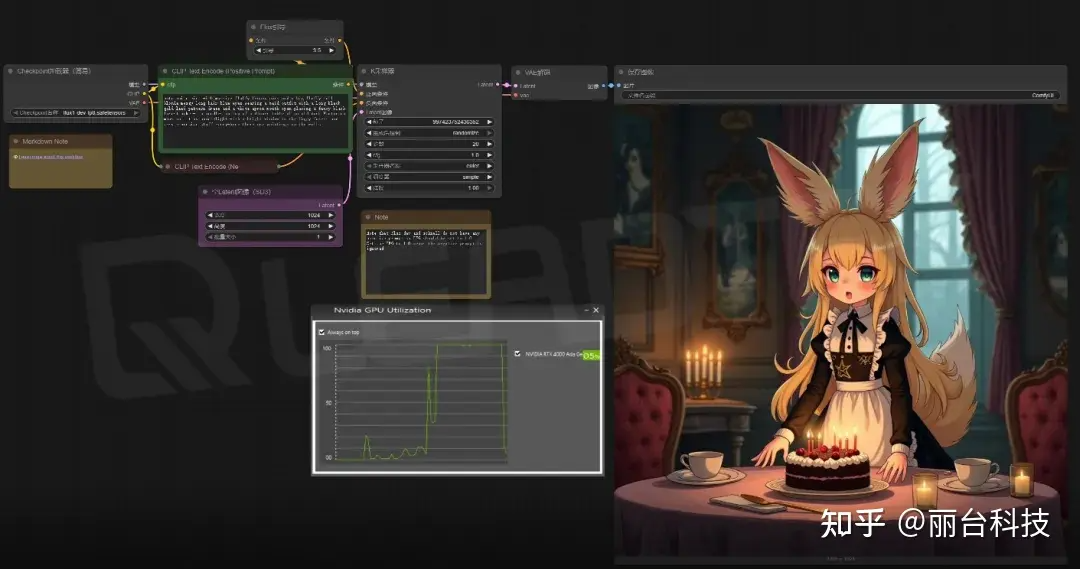The height and width of the screenshot is (569, 1080).
Task: Collapse the Markdown Note node via its dot
Action: click(16, 141)
